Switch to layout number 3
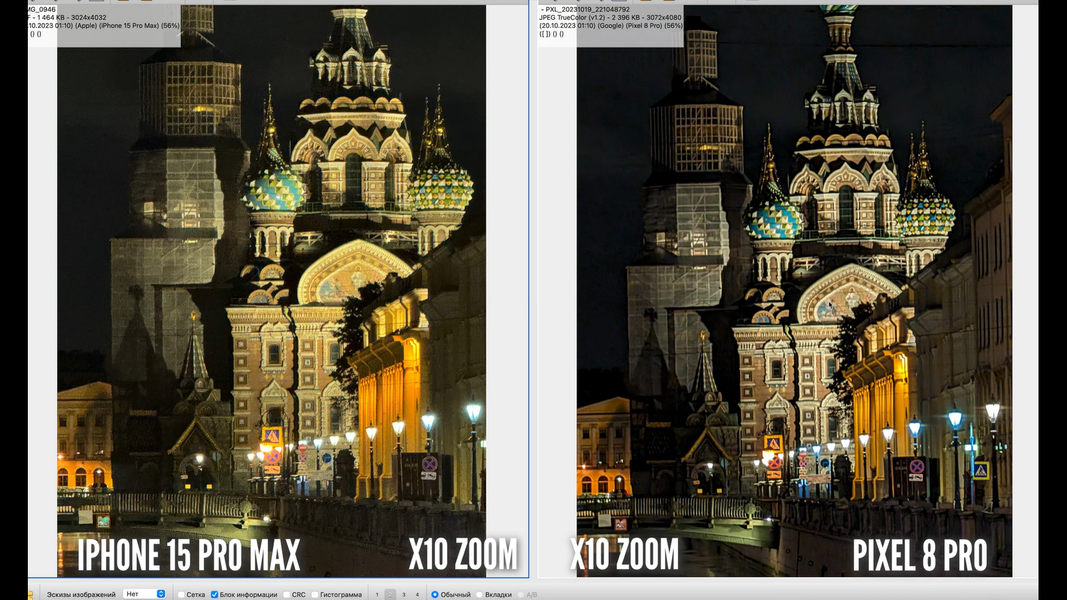 (404, 595)
